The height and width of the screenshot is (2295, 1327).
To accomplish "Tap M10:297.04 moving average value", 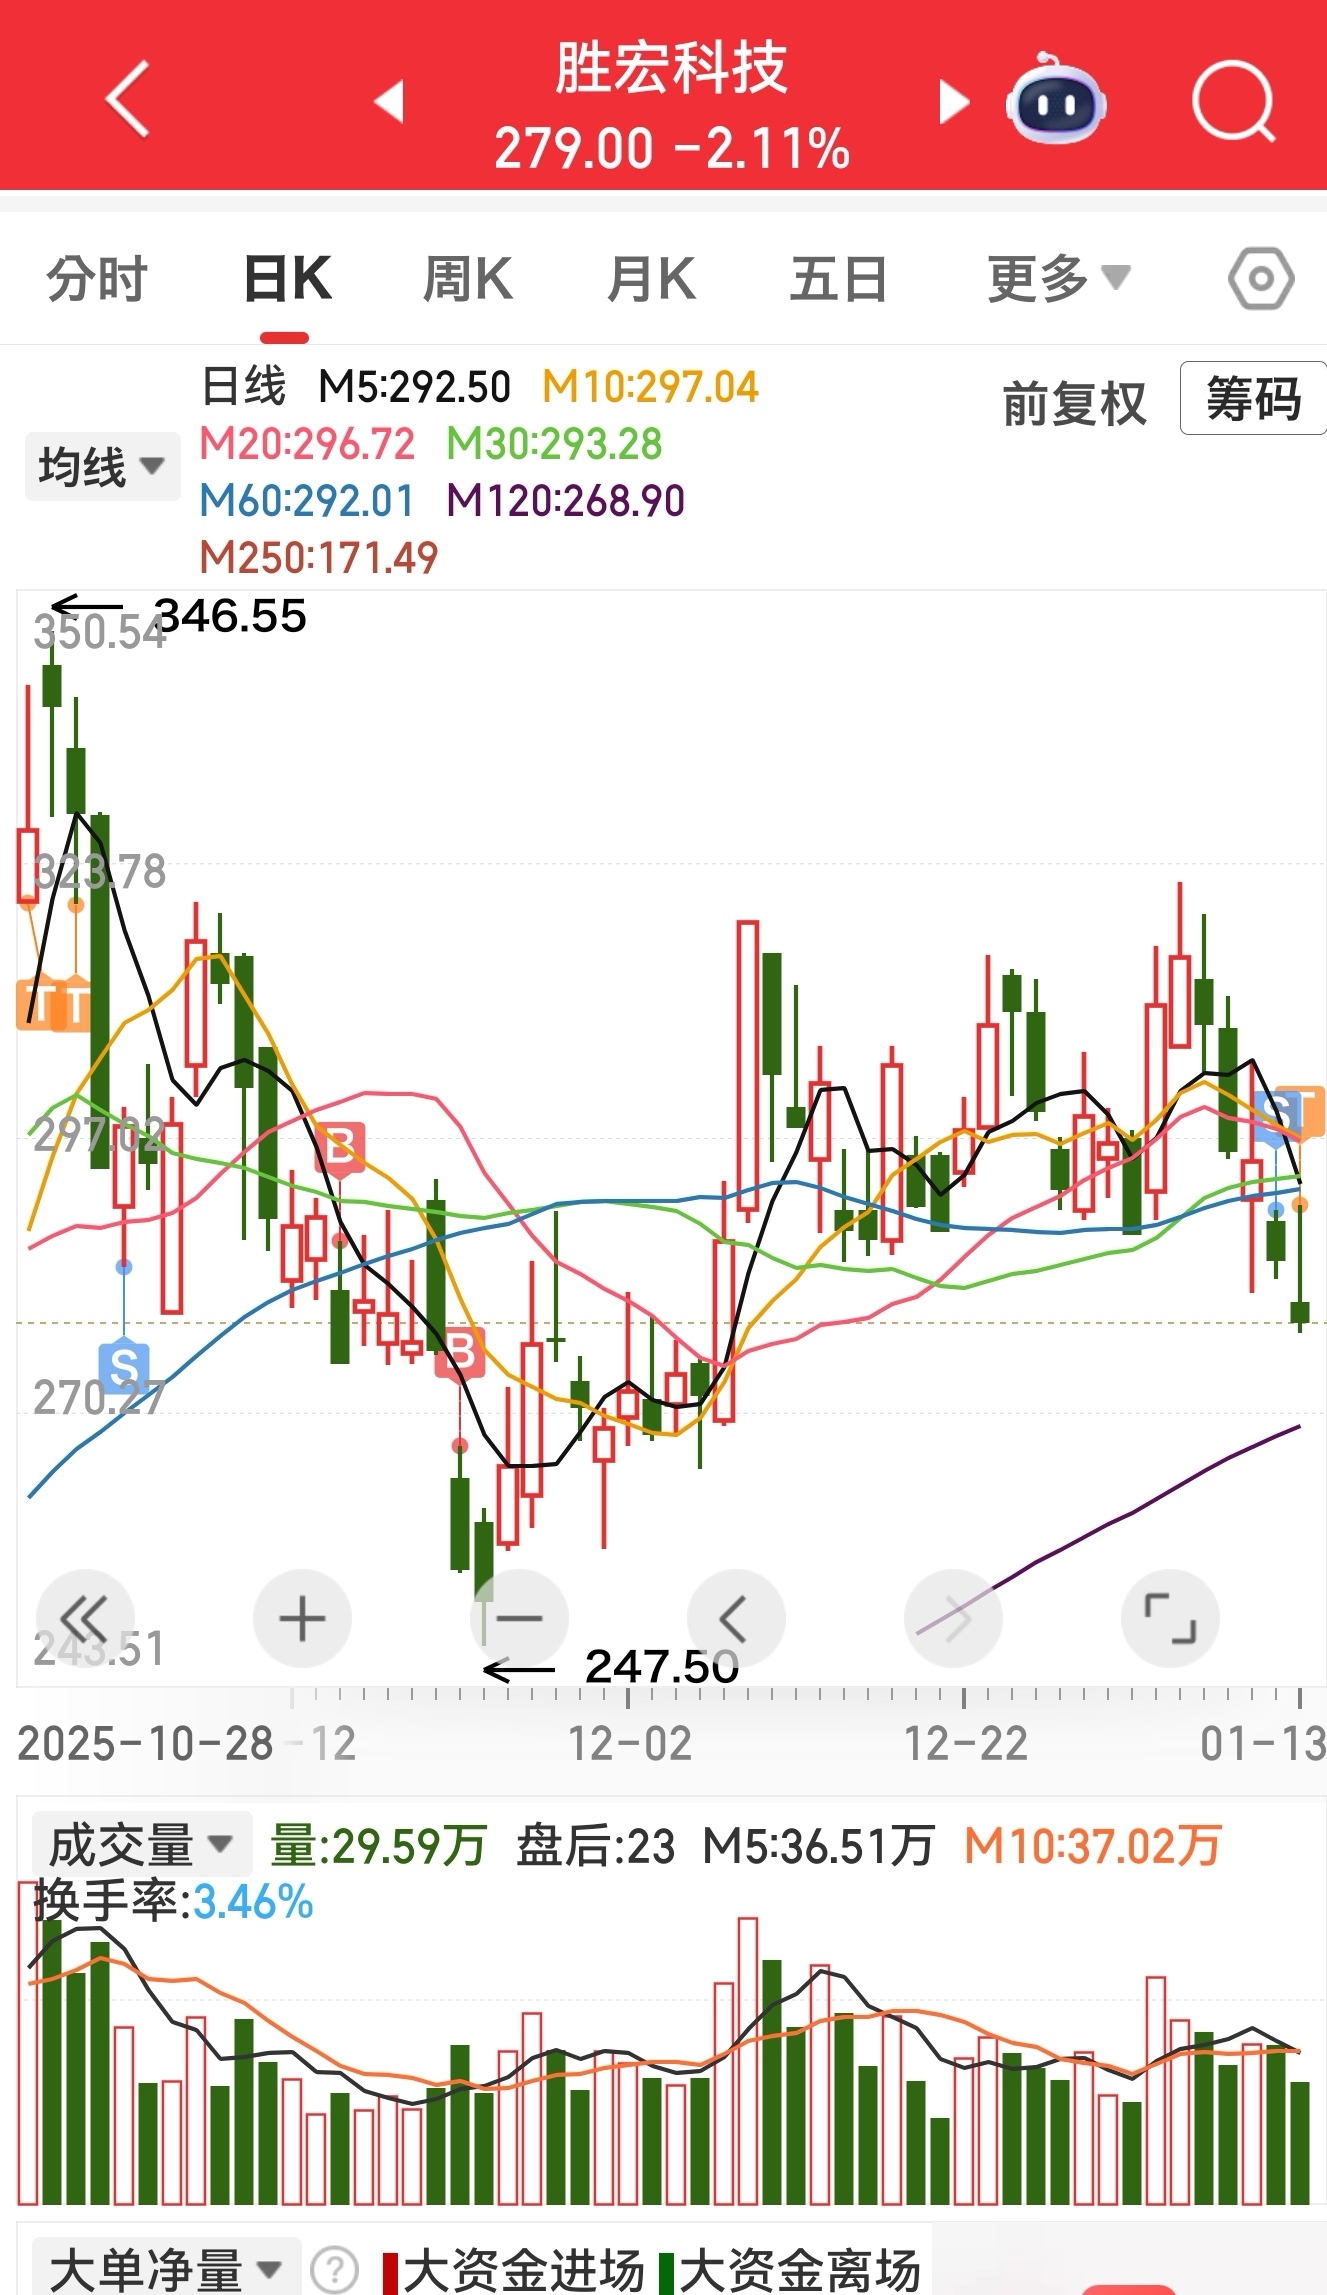I will [x=651, y=387].
